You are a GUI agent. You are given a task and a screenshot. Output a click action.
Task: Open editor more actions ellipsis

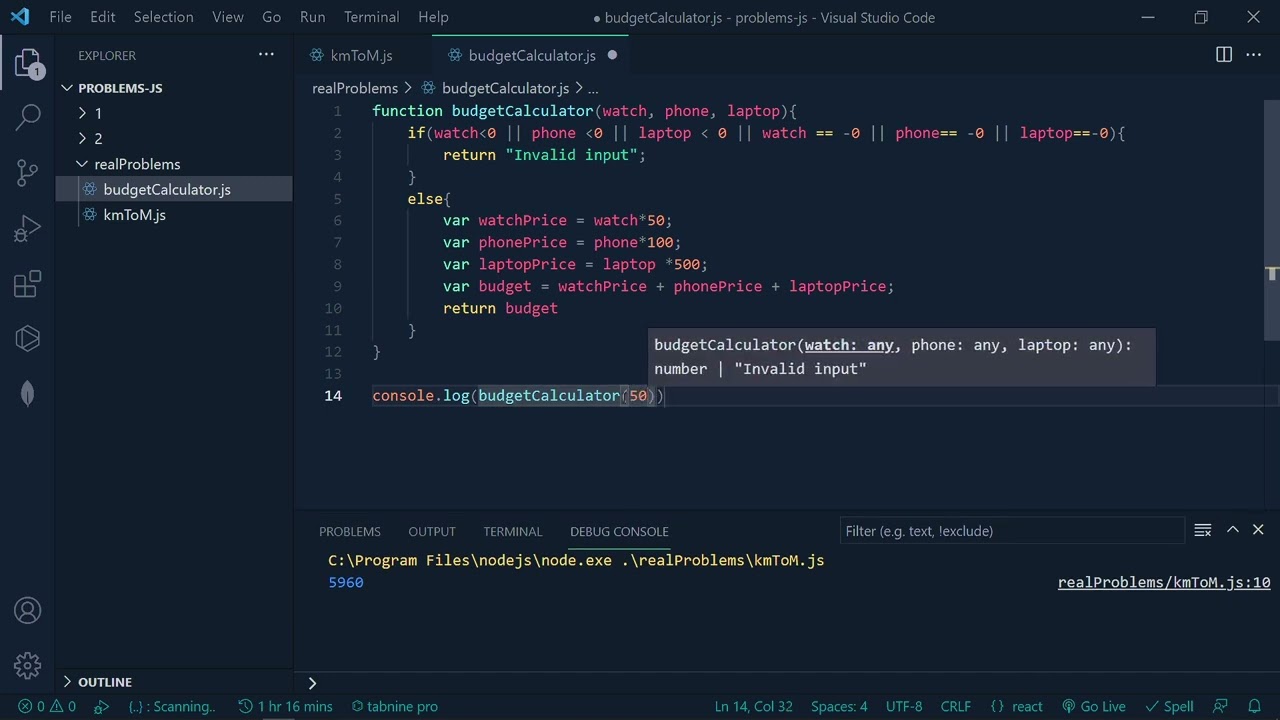point(1254,55)
